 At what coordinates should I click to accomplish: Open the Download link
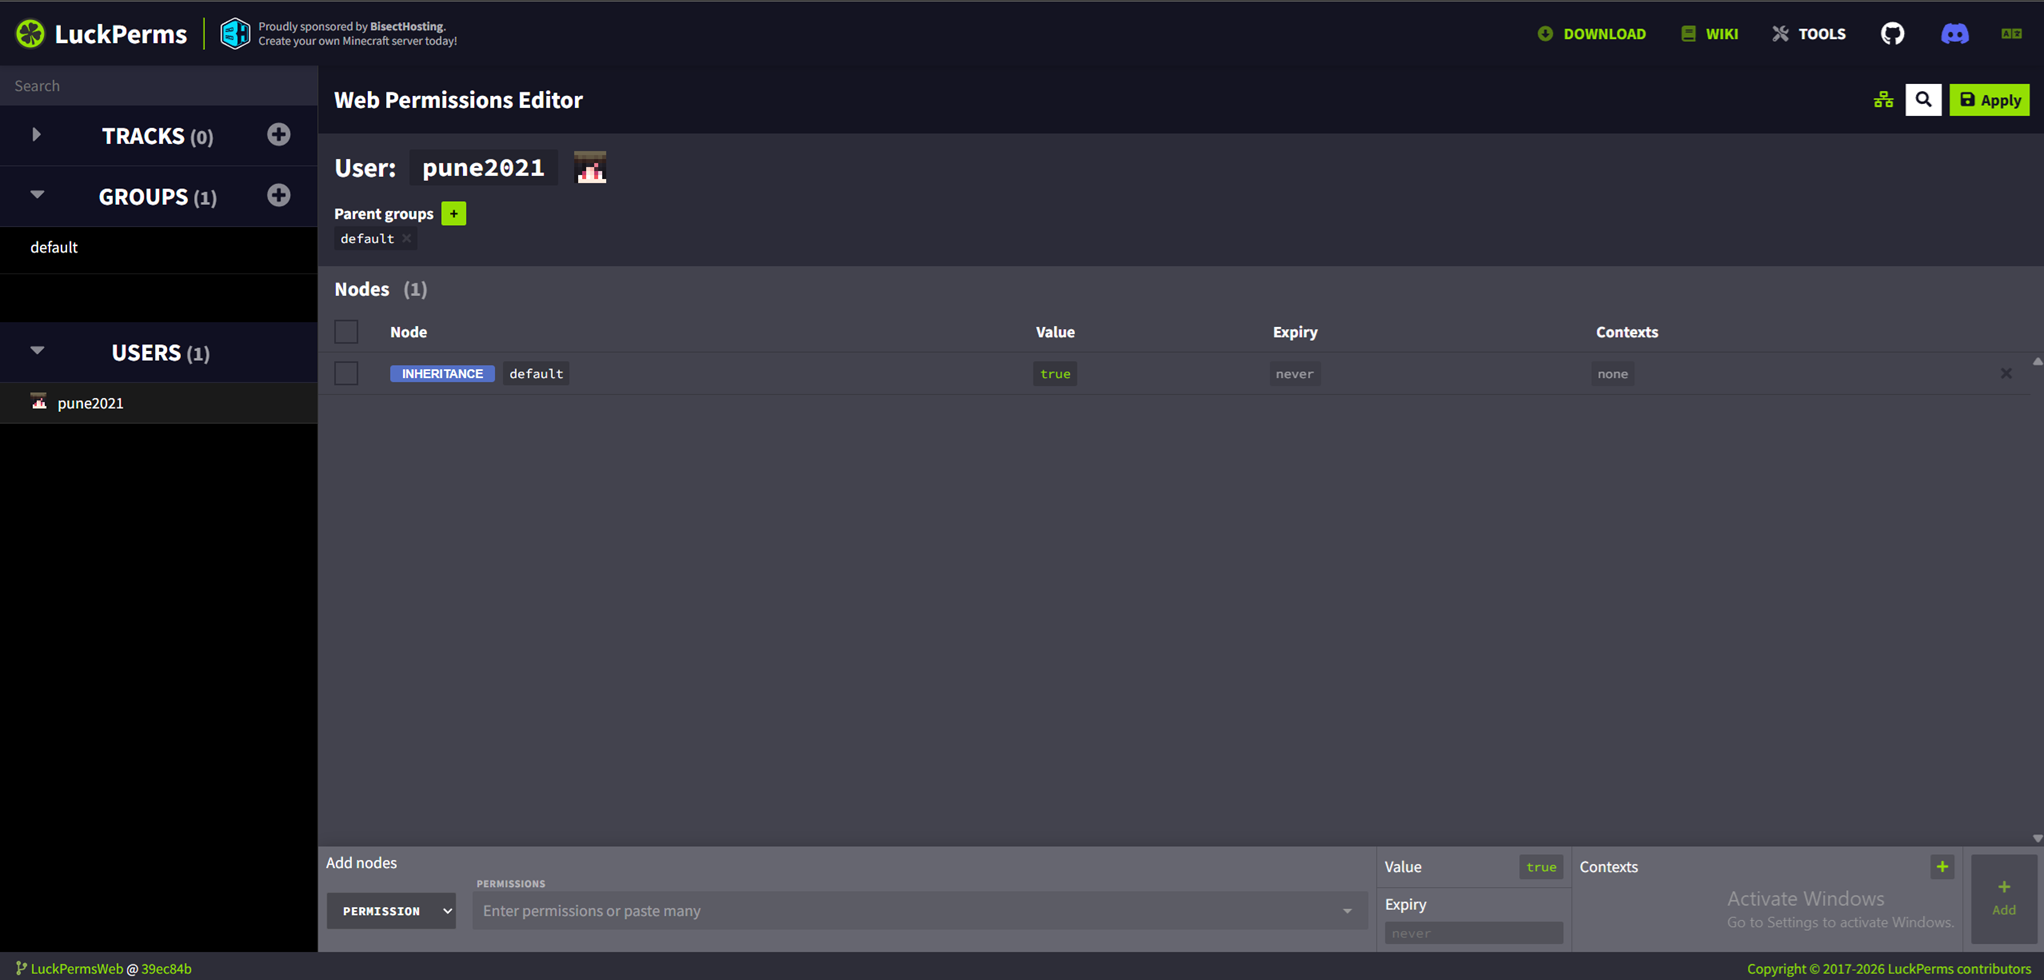coord(1592,34)
